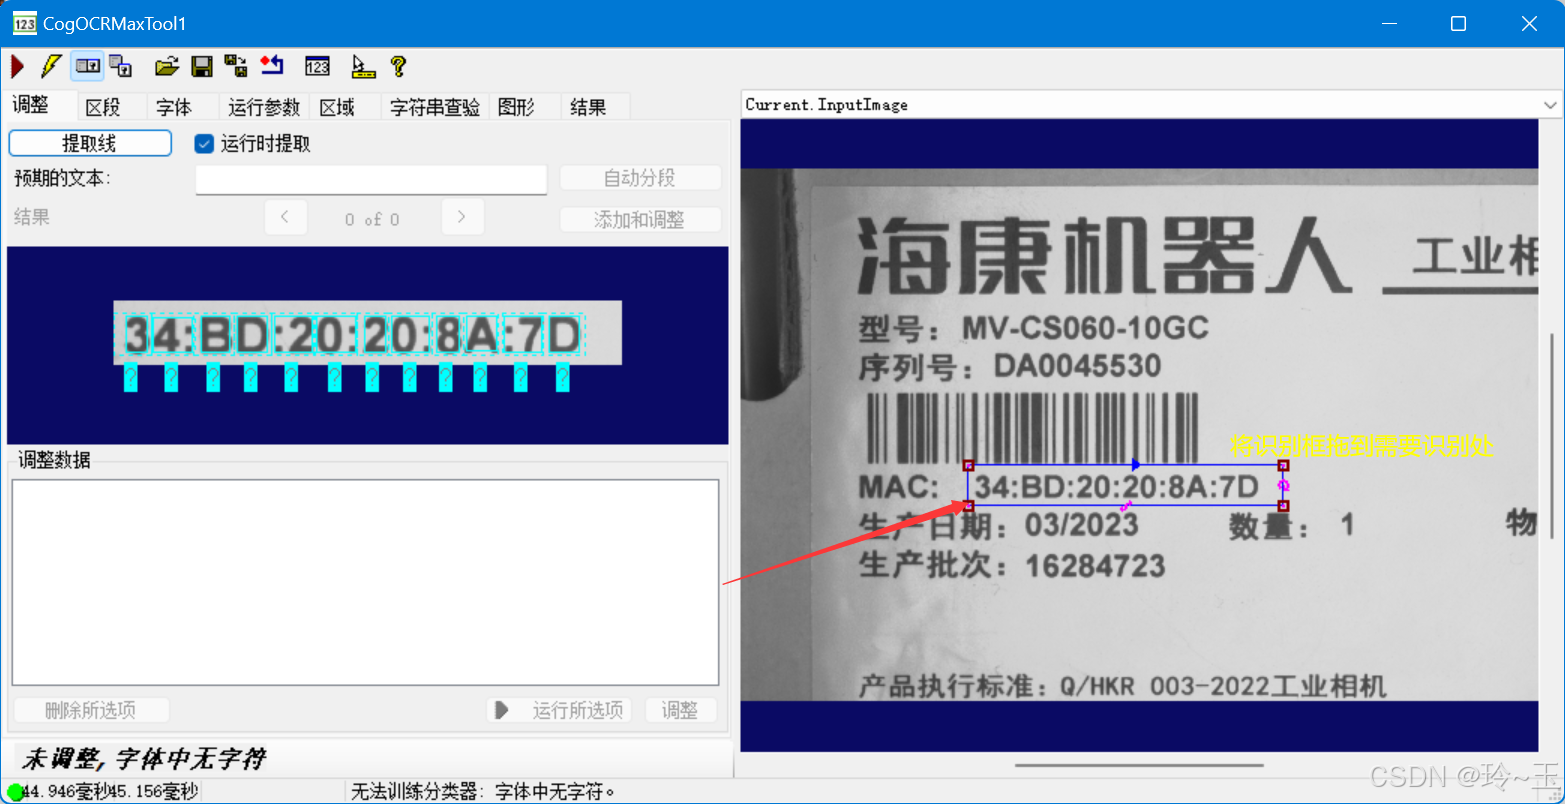This screenshot has width=1565, height=804.
Task: Focus the 预期的文本 input field
Action: point(371,179)
